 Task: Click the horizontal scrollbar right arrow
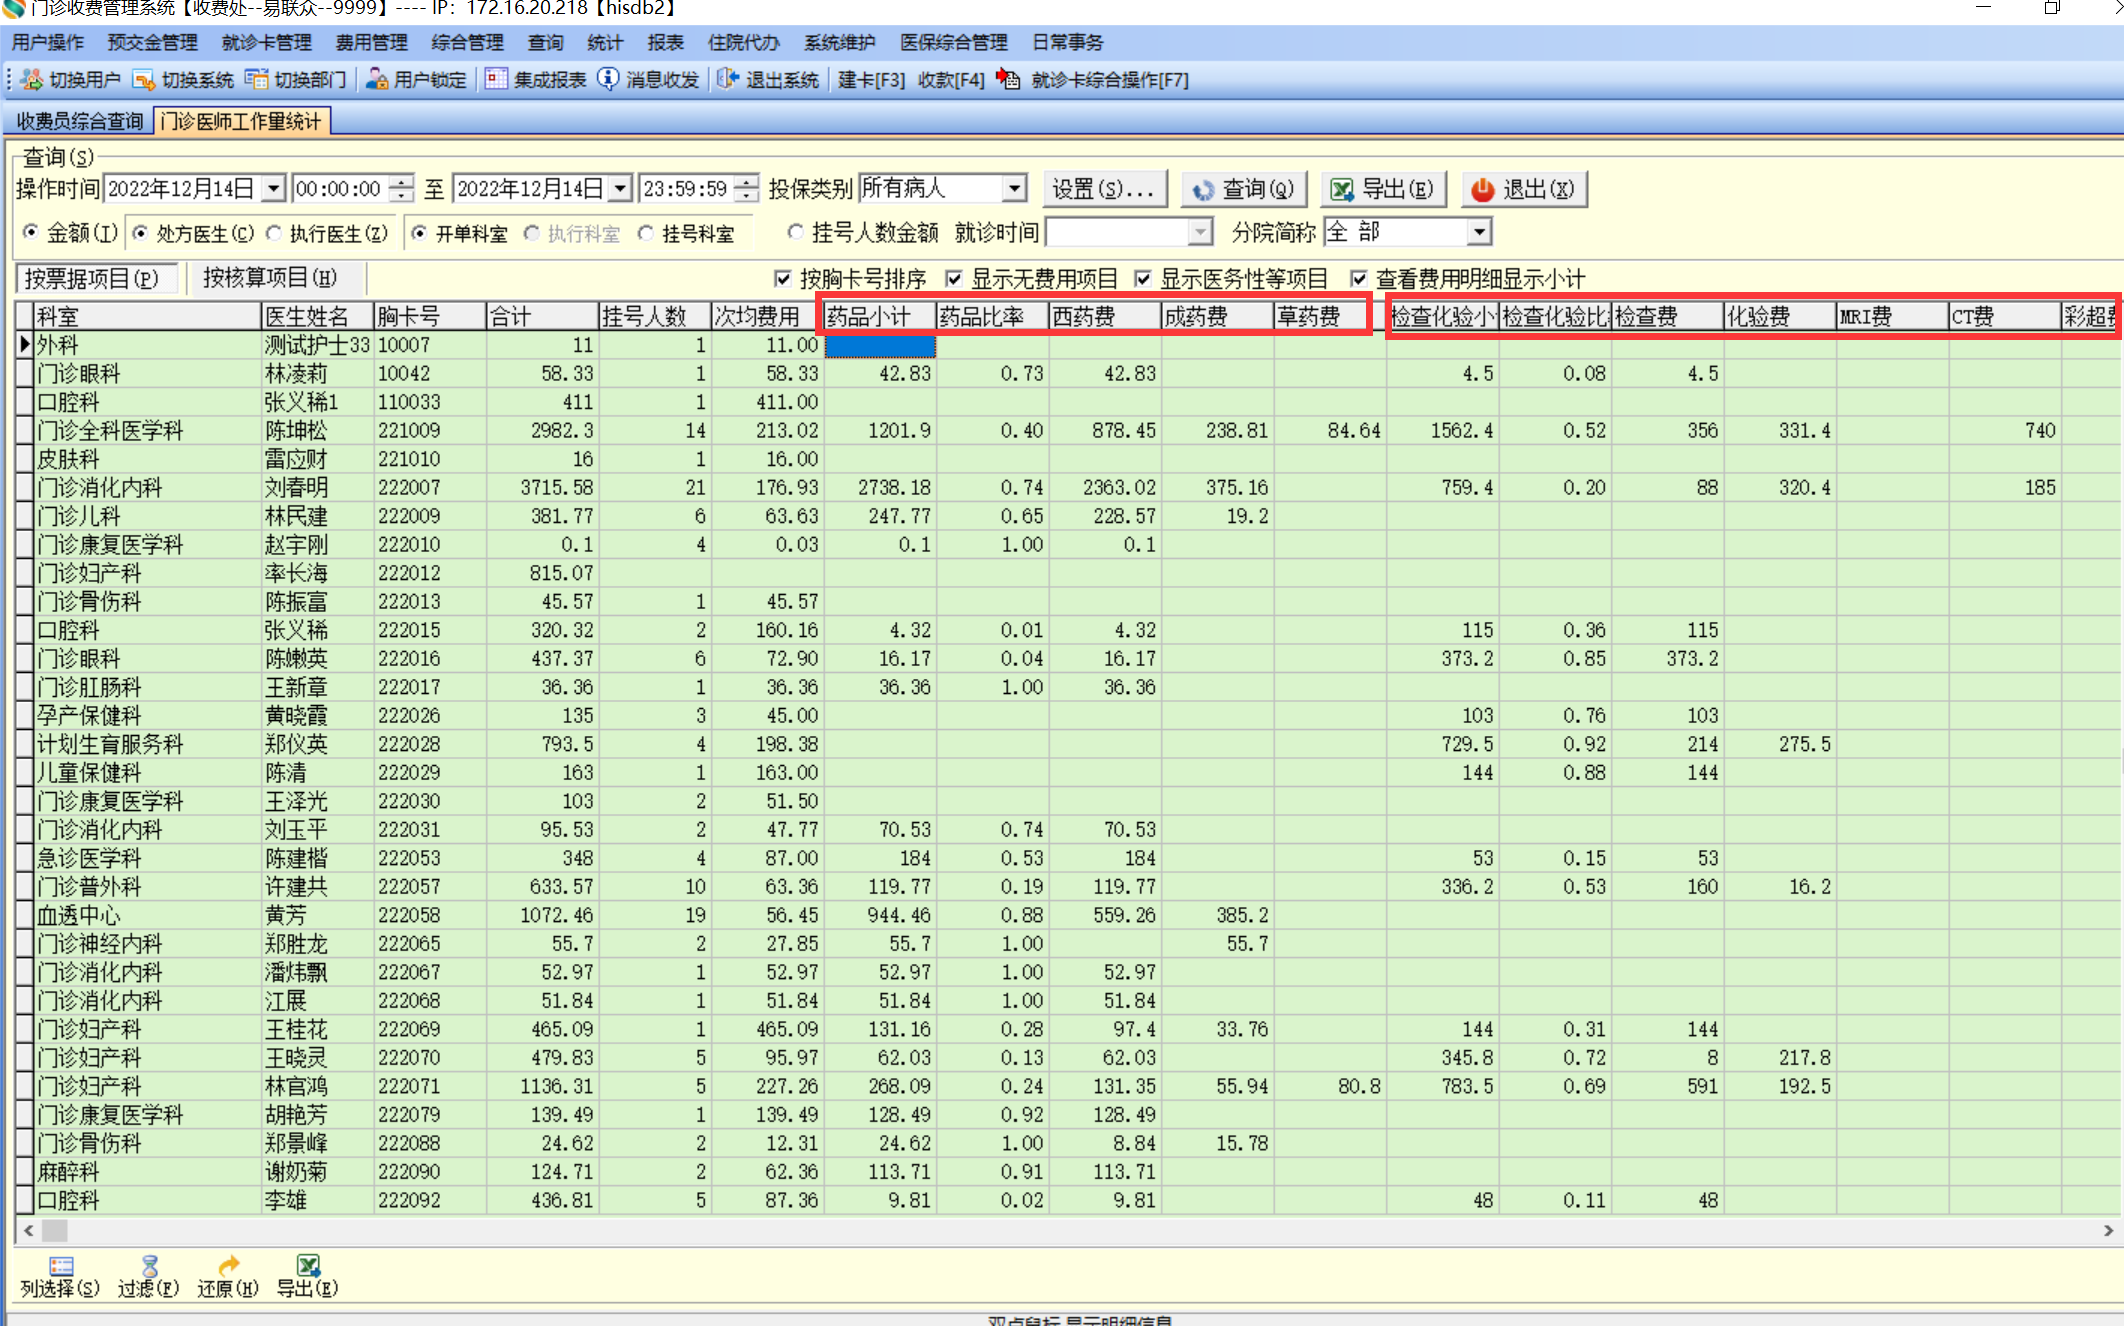coord(2108,1230)
